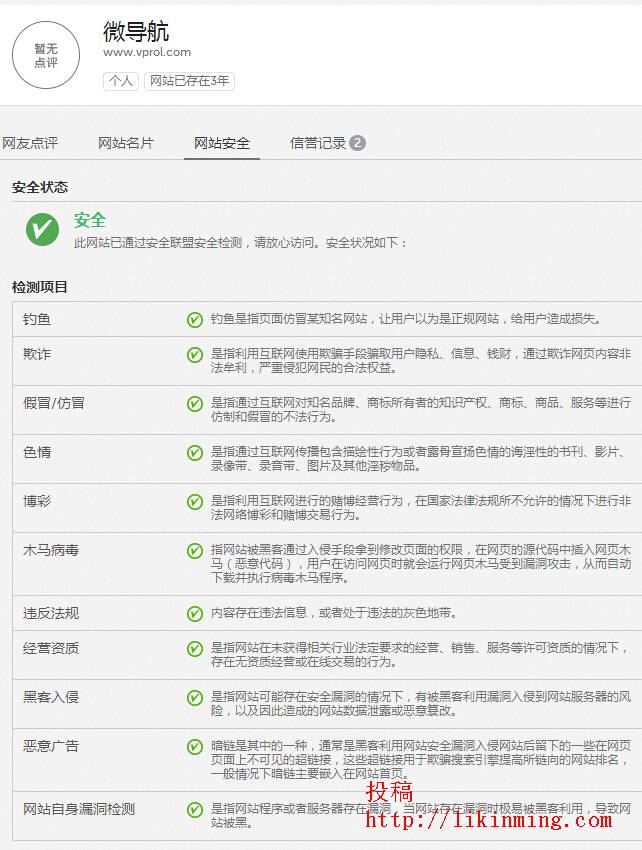Click the check icon in 博彩 row
Image resolution: width=642 pixels, height=850 pixels.
[x=195, y=501]
